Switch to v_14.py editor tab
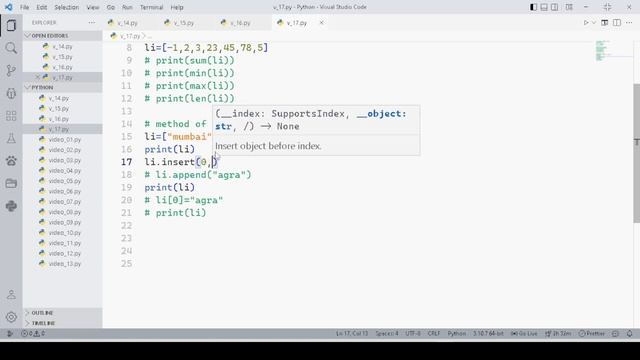 128,23
